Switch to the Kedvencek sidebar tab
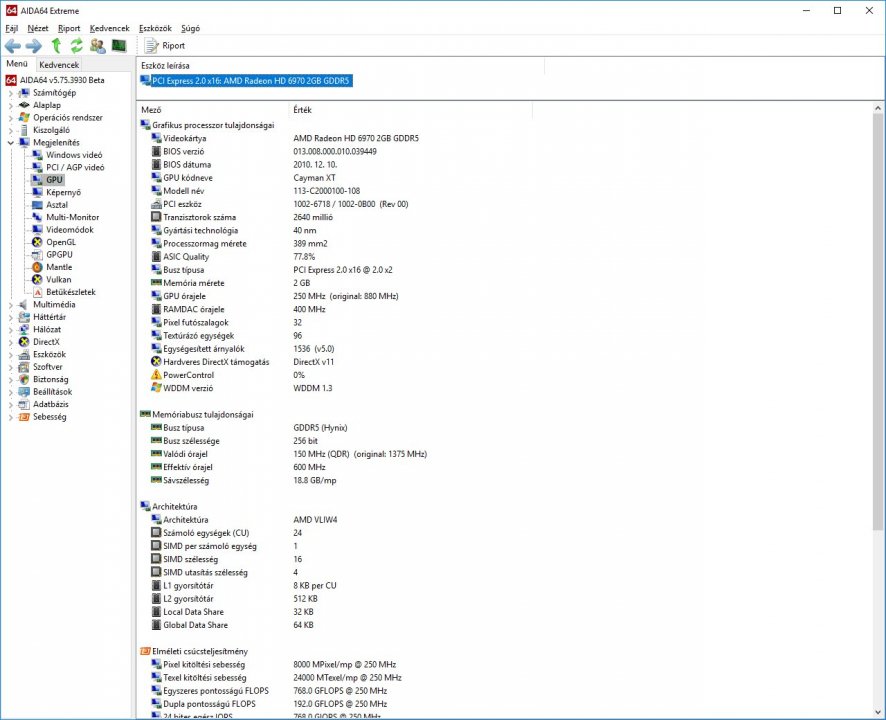 (59, 65)
